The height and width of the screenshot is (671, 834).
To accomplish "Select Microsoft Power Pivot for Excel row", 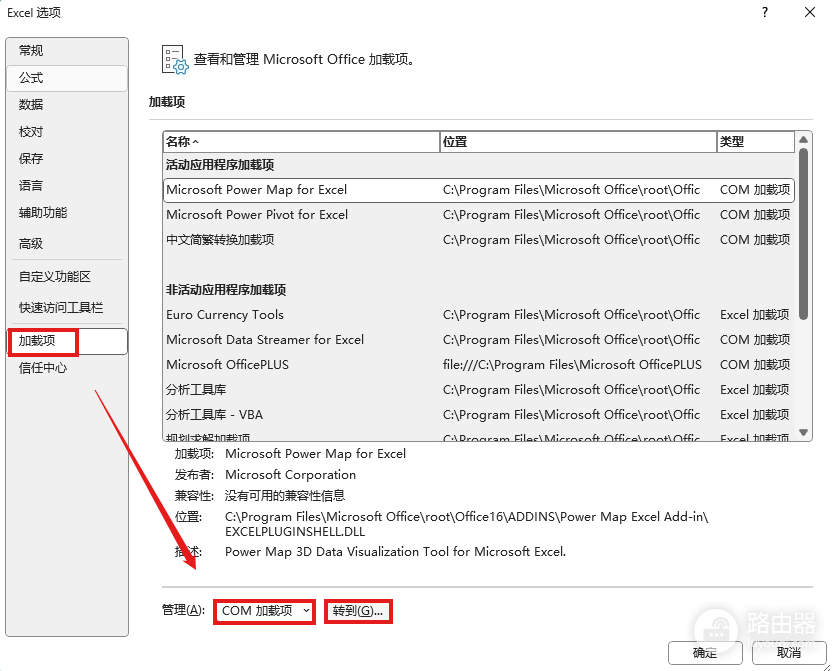I will pos(479,215).
